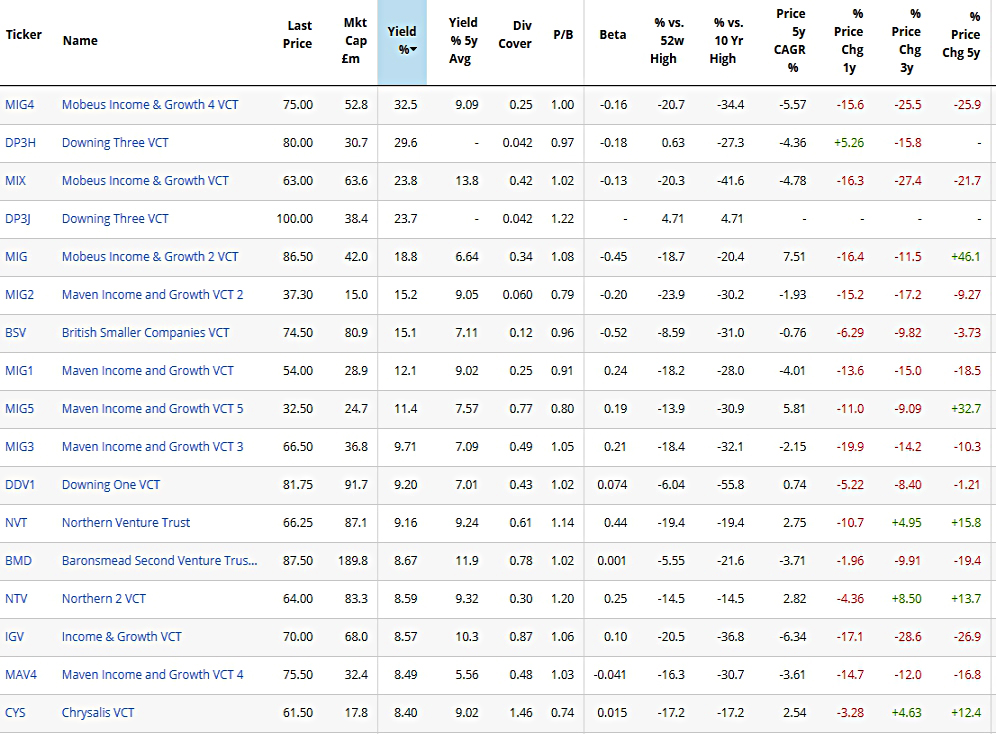Select DP3J last price 100.00
Screen dimensions: 996x734
click(x=295, y=219)
